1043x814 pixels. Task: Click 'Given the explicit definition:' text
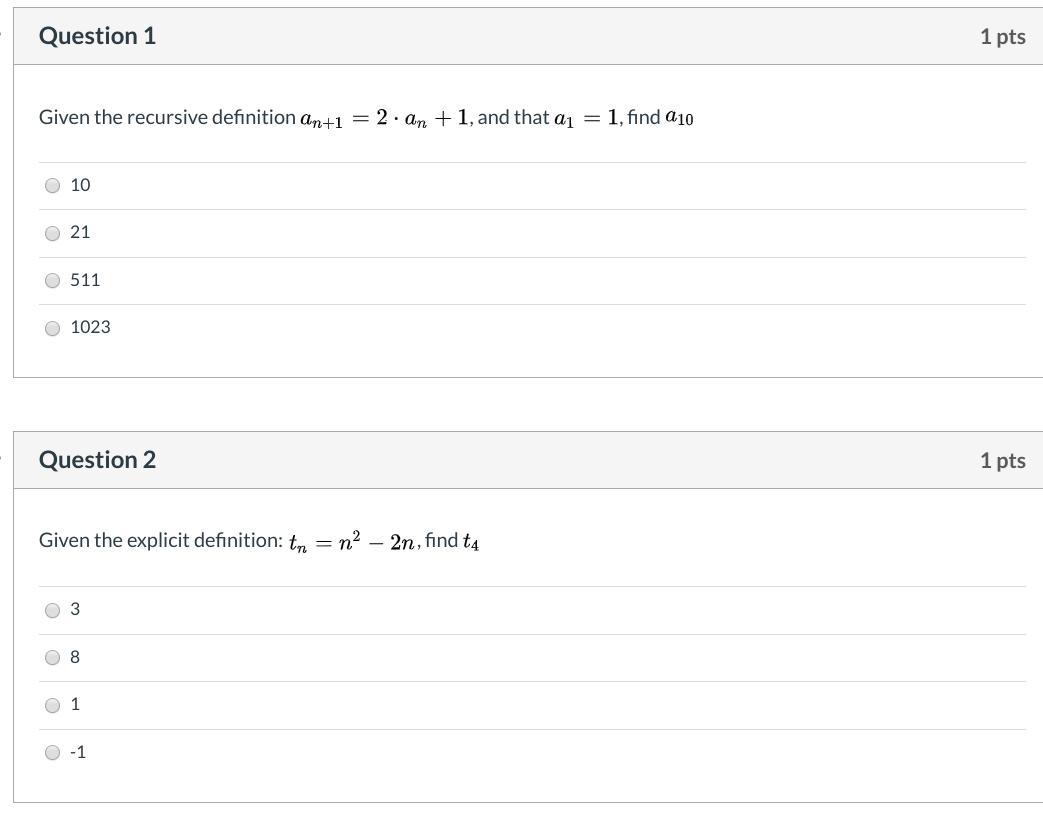click(160, 540)
